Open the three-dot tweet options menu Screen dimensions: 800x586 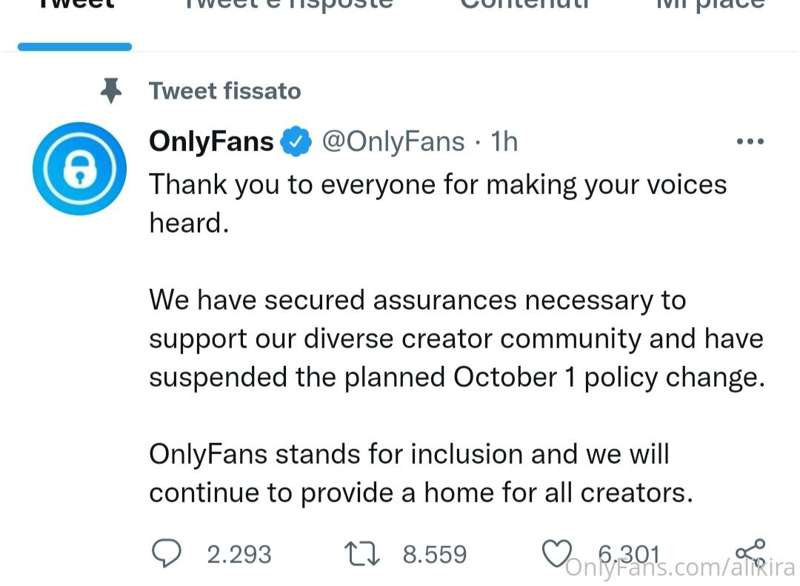pyautogui.click(x=750, y=141)
